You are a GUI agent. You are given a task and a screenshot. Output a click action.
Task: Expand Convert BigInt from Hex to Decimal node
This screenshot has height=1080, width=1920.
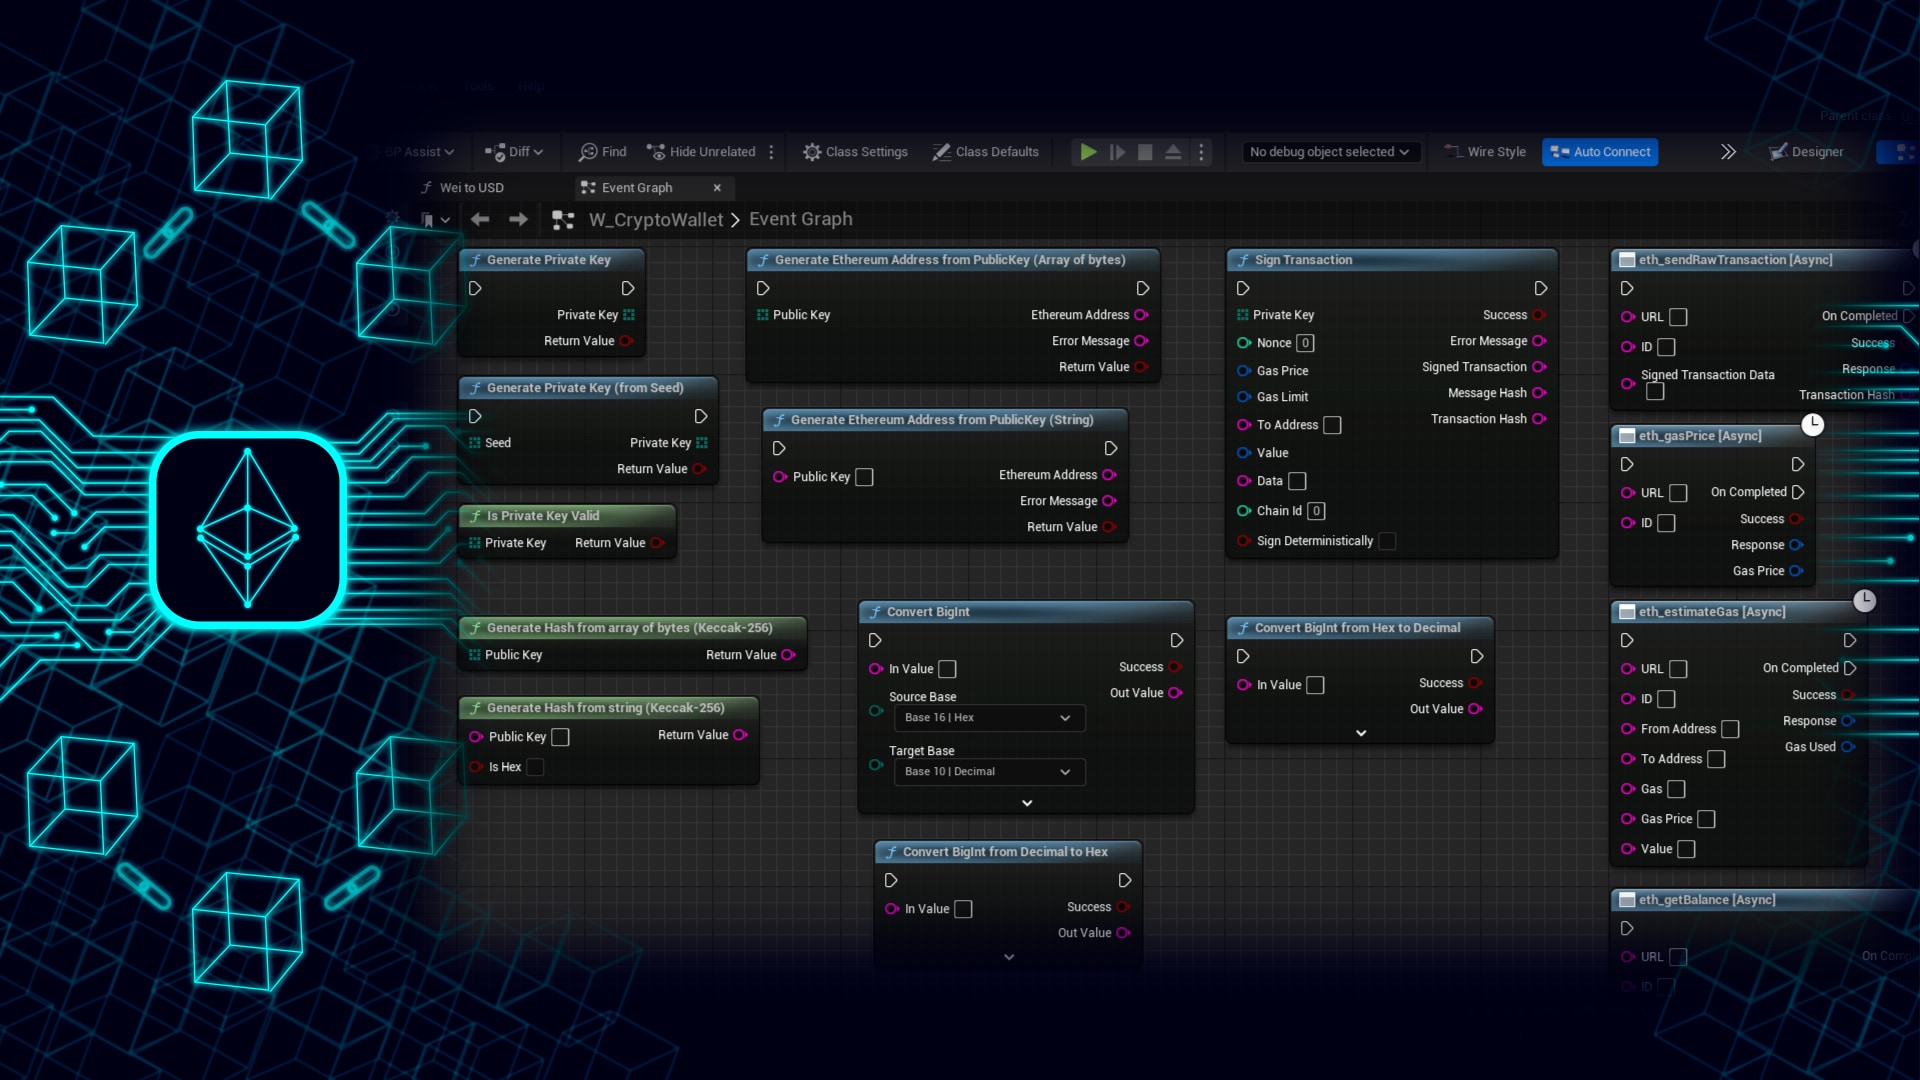(1360, 733)
